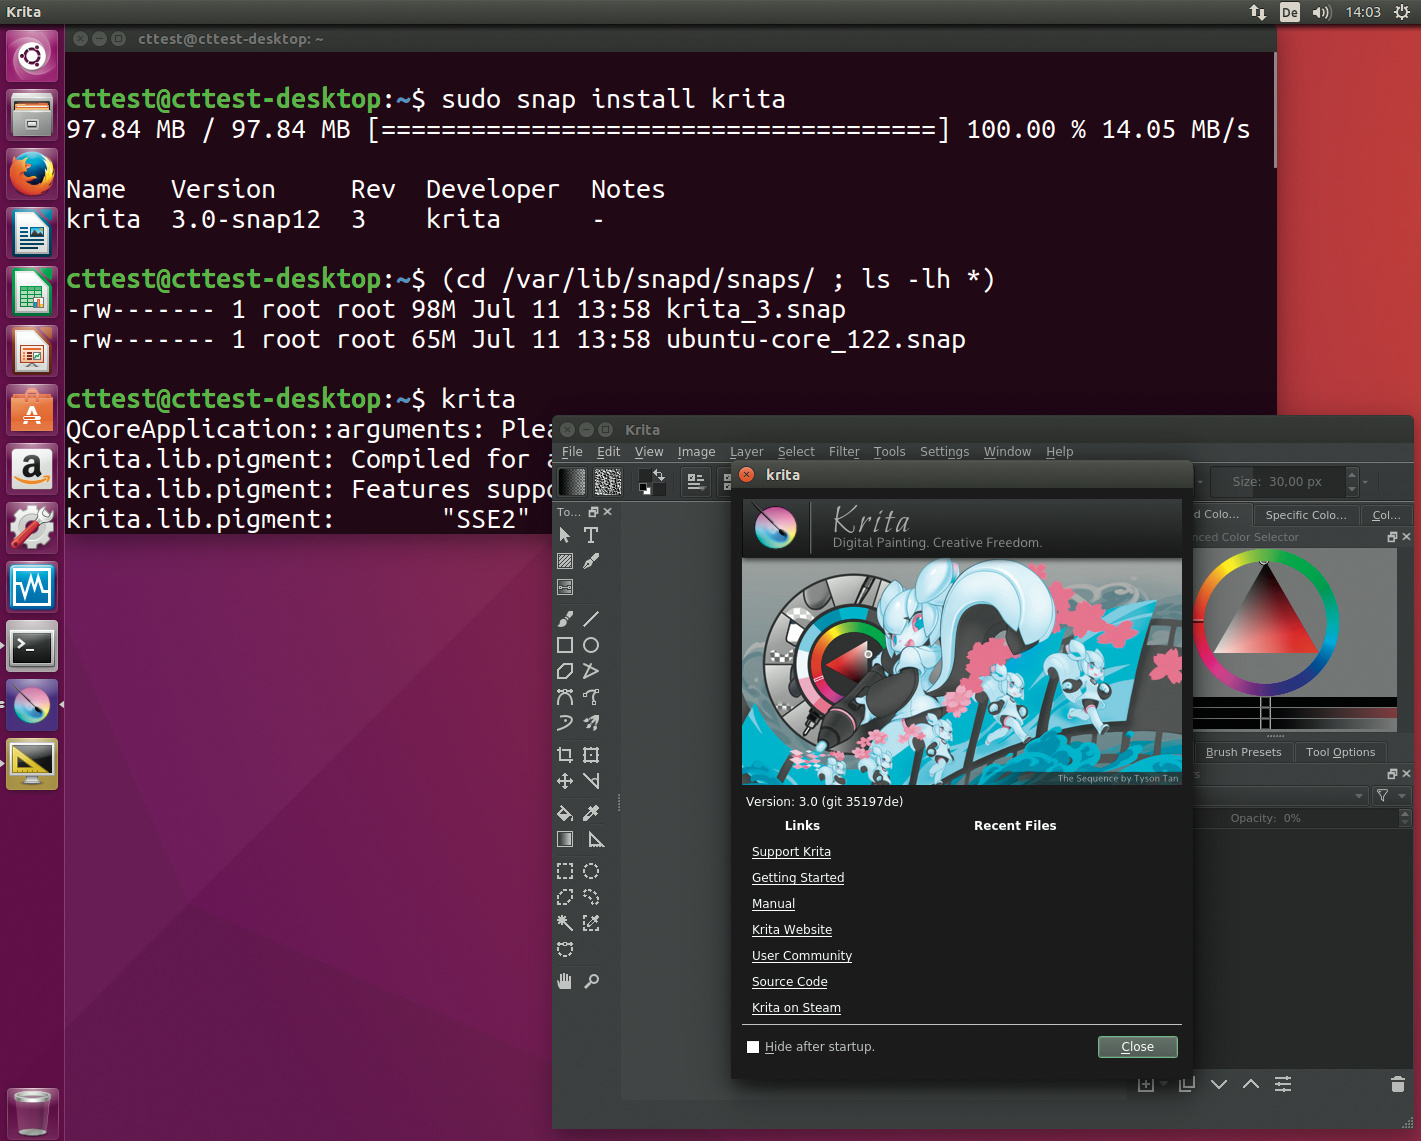Switch to the Tool Options tab
This screenshot has width=1421, height=1141.
point(1340,752)
